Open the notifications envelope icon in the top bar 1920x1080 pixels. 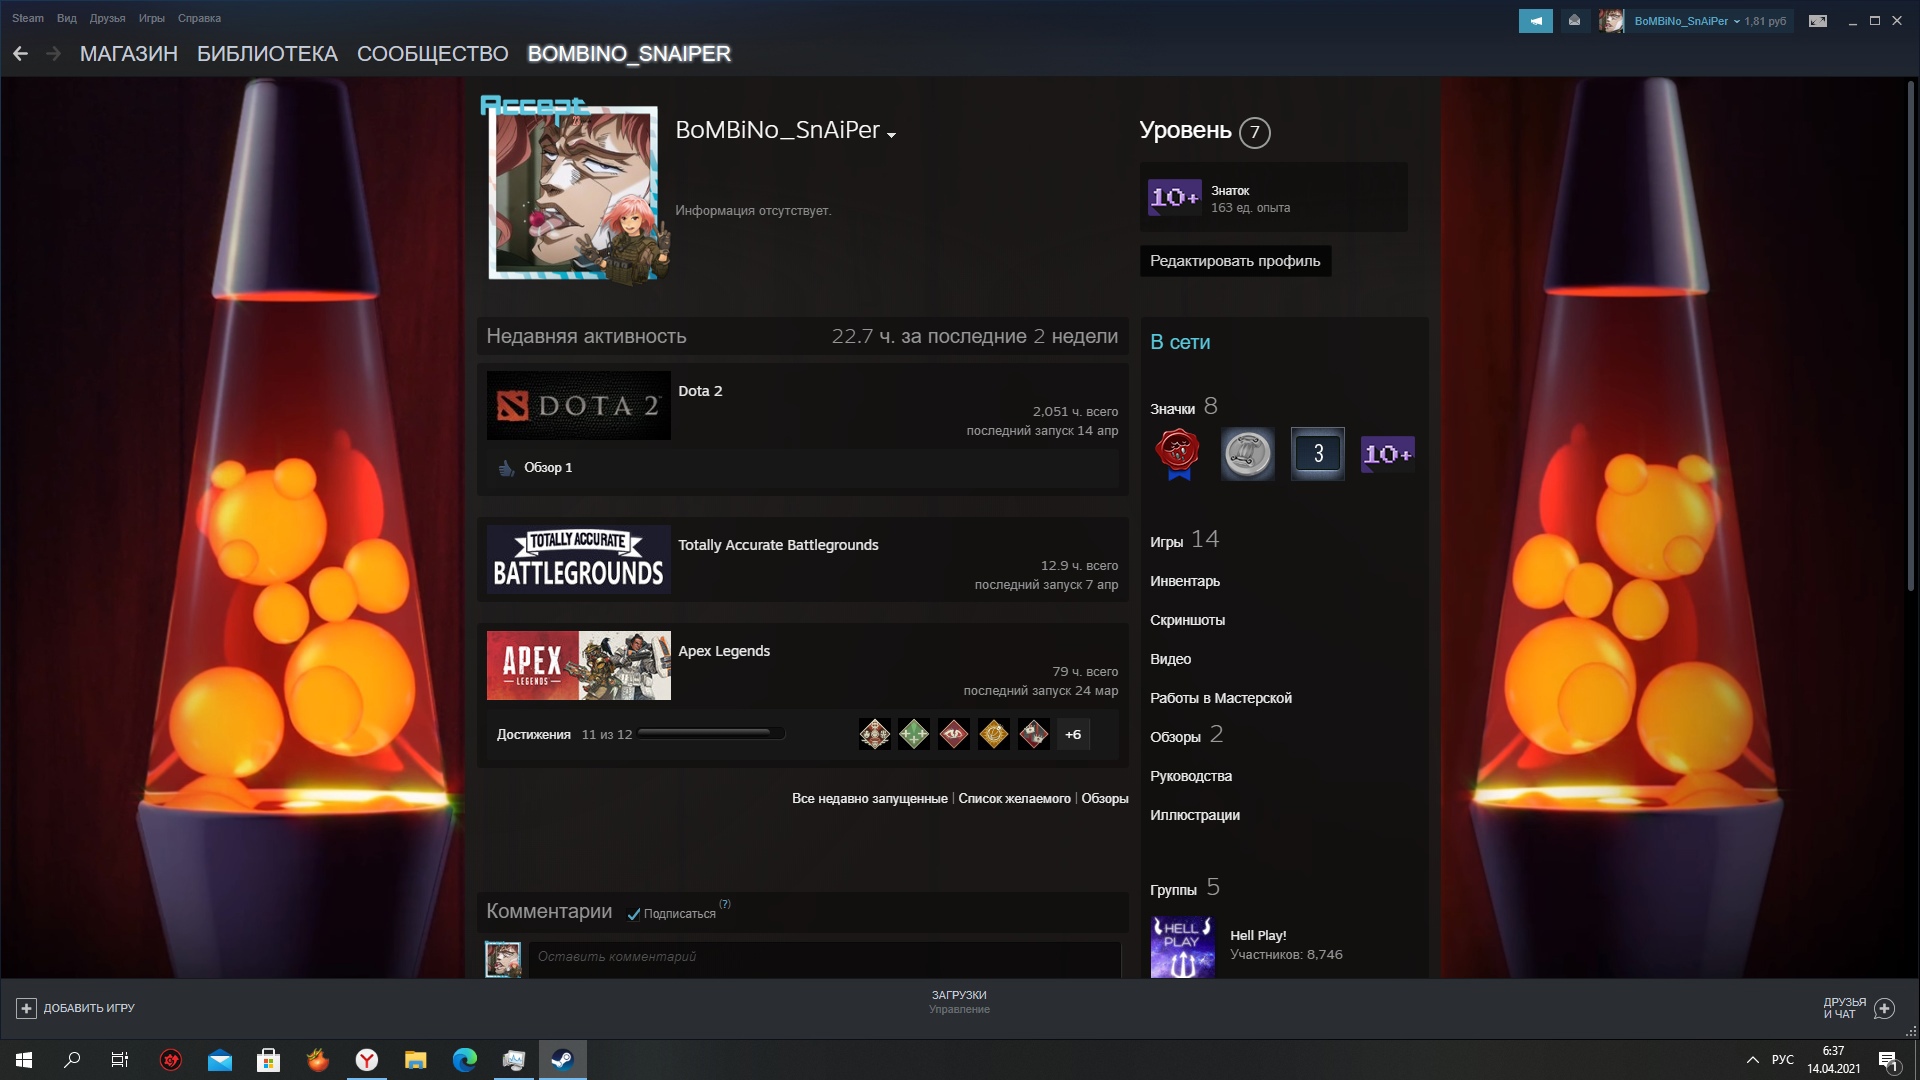1574,21
